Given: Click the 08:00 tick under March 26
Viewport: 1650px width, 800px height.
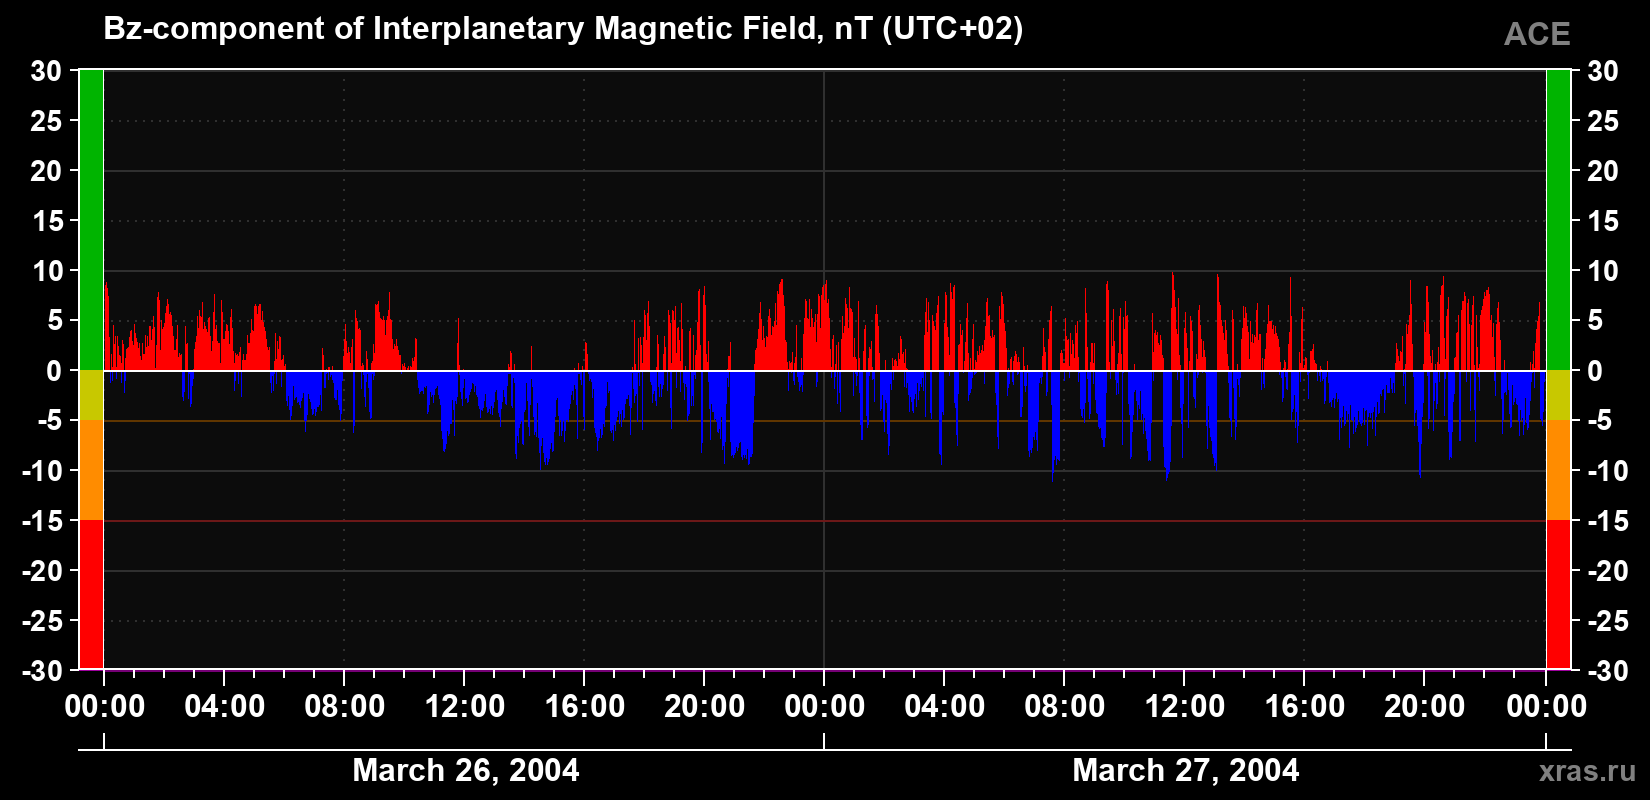Looking at the screenshot, I should pos(345,707).
